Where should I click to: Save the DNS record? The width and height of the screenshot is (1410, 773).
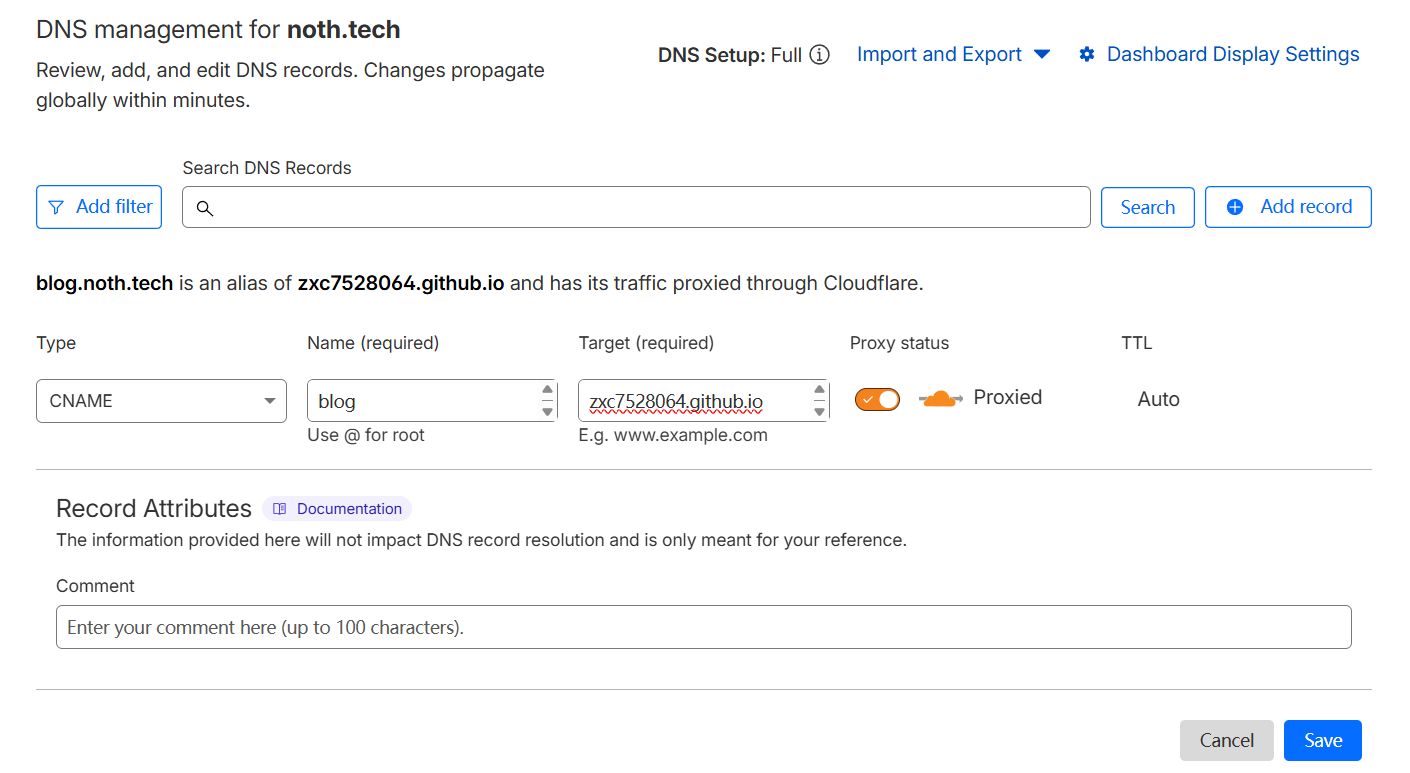pyautogui.click(x=1322, y=741)
